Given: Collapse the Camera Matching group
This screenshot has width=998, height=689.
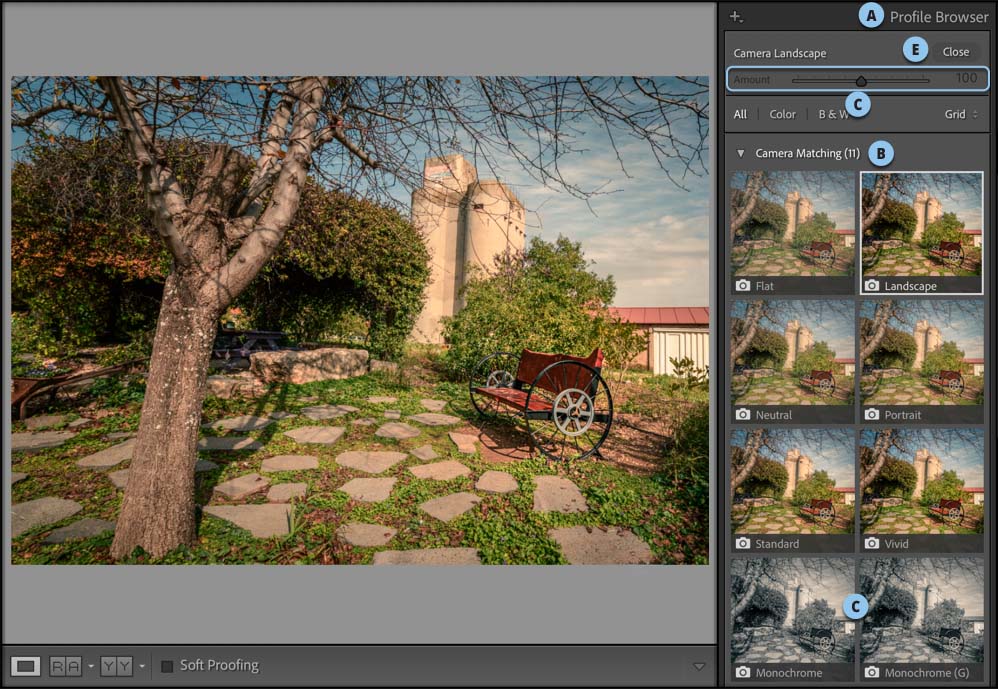Looking at the screenshot, I should point(740,153).
